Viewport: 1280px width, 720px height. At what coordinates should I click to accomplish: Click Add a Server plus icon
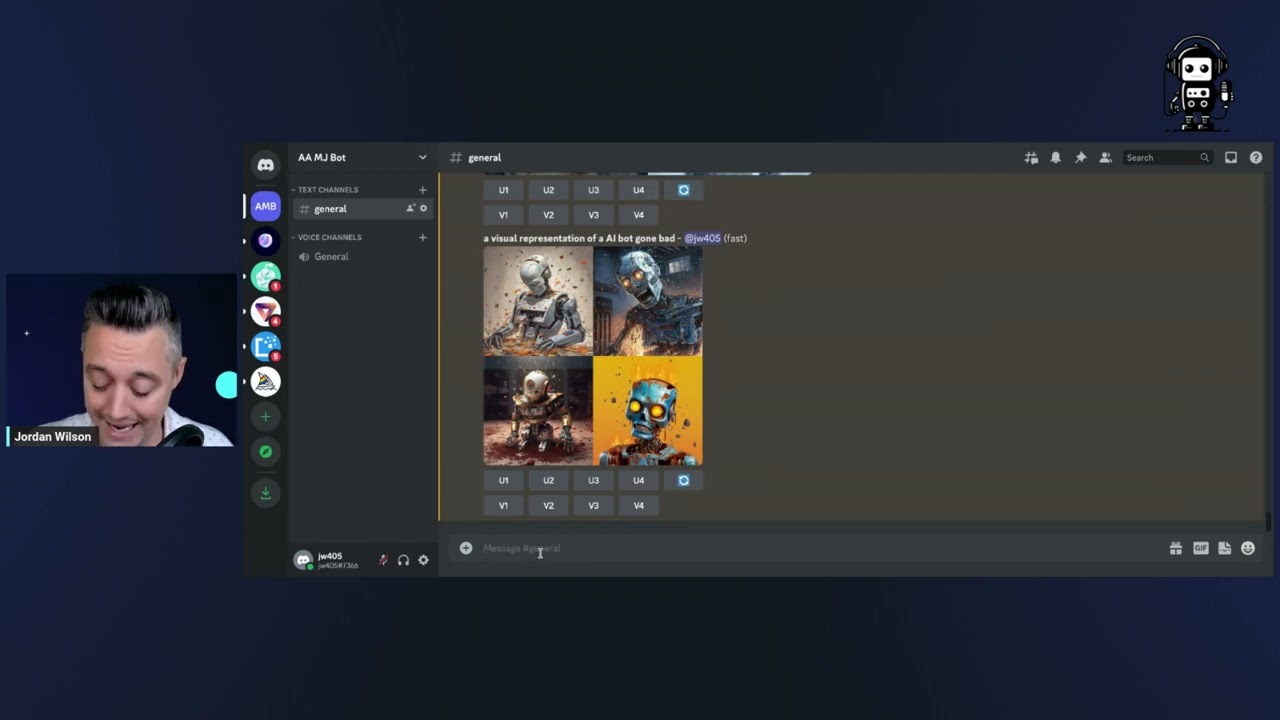[265, 416]
